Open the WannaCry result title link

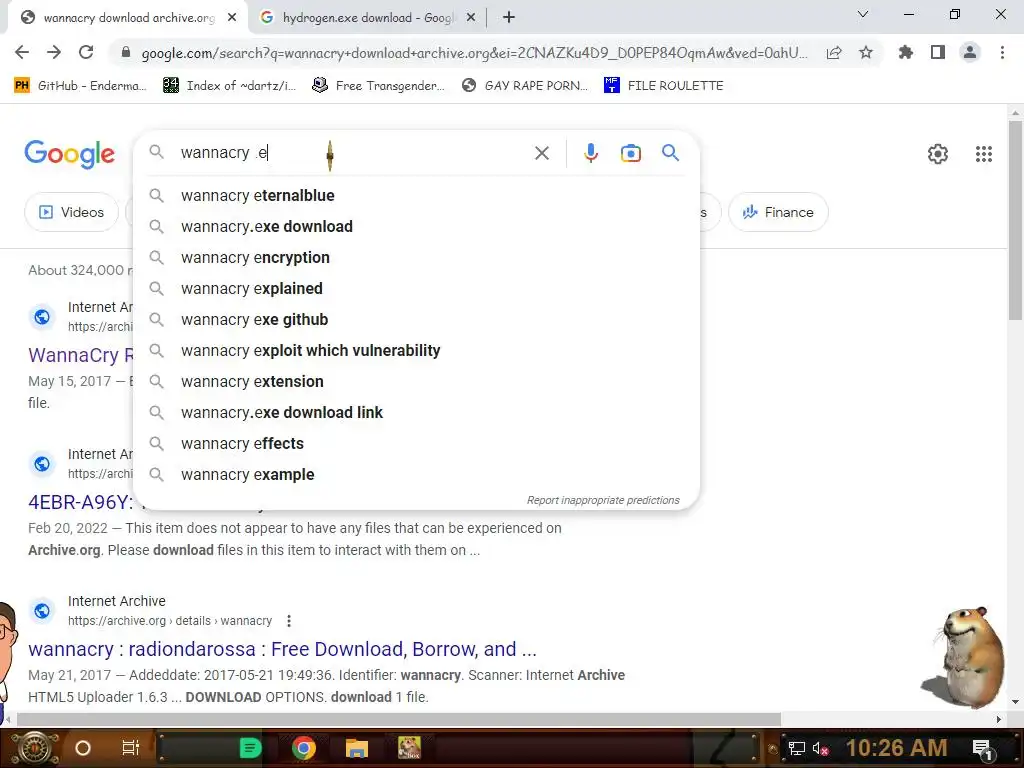80,355
